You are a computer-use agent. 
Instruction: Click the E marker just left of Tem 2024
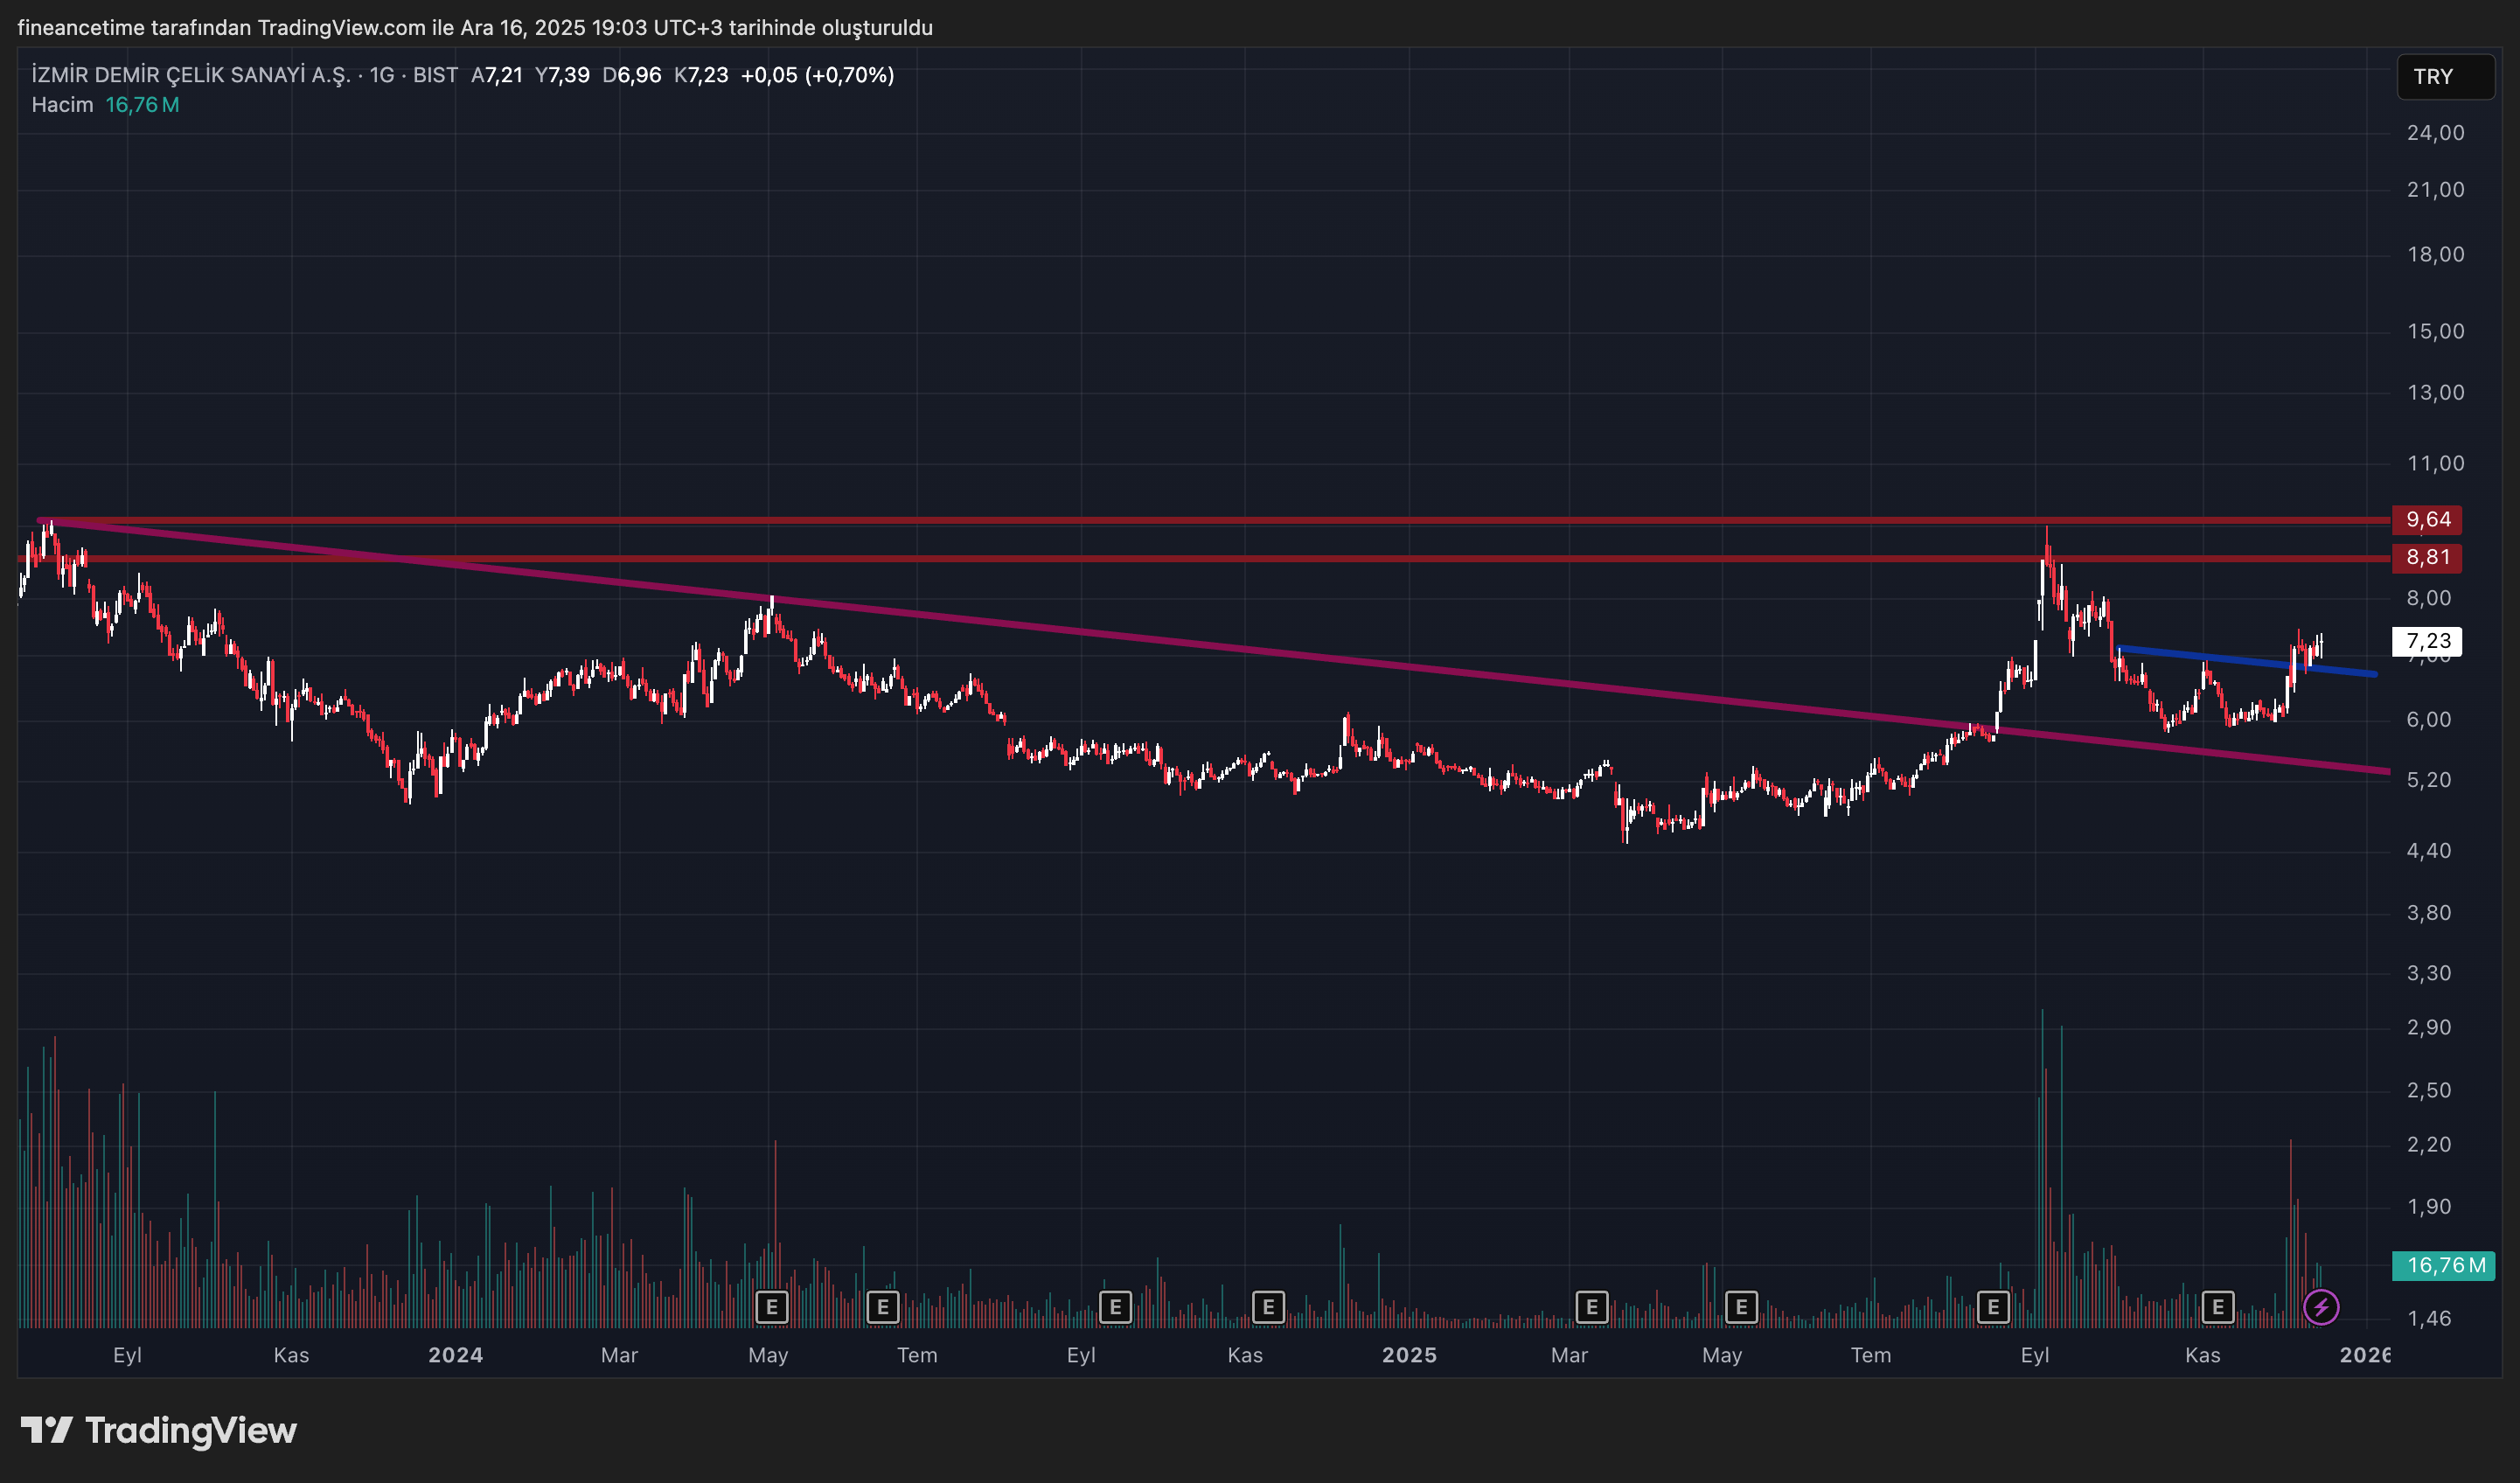882,1306
